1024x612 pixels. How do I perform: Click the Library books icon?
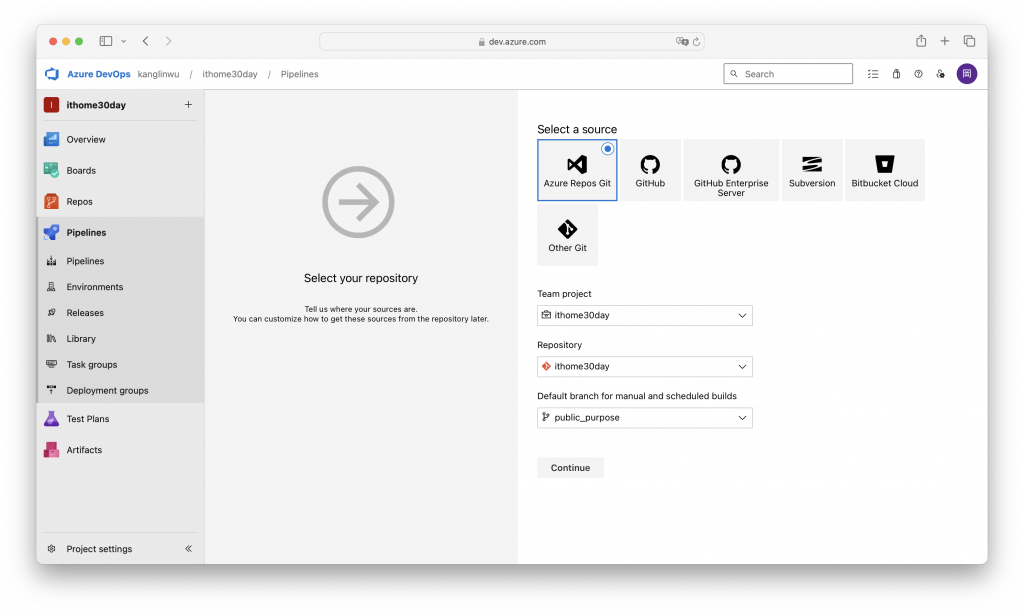click(51, 338)
